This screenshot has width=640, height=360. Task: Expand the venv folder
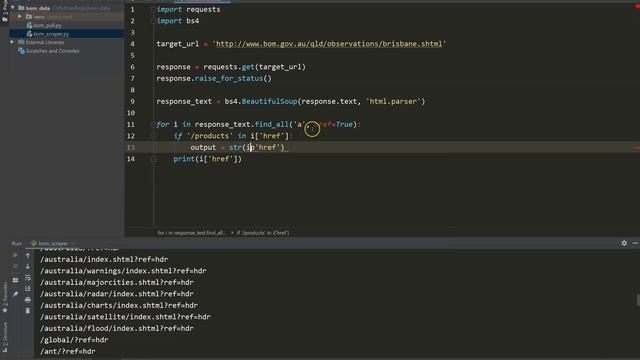point(20,17)
